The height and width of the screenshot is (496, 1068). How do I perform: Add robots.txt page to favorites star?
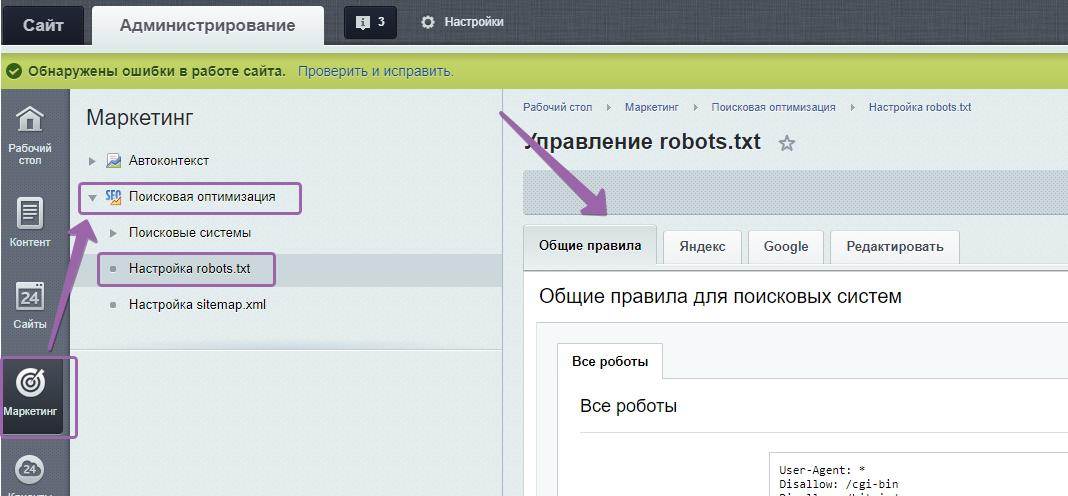click(787, 143)
